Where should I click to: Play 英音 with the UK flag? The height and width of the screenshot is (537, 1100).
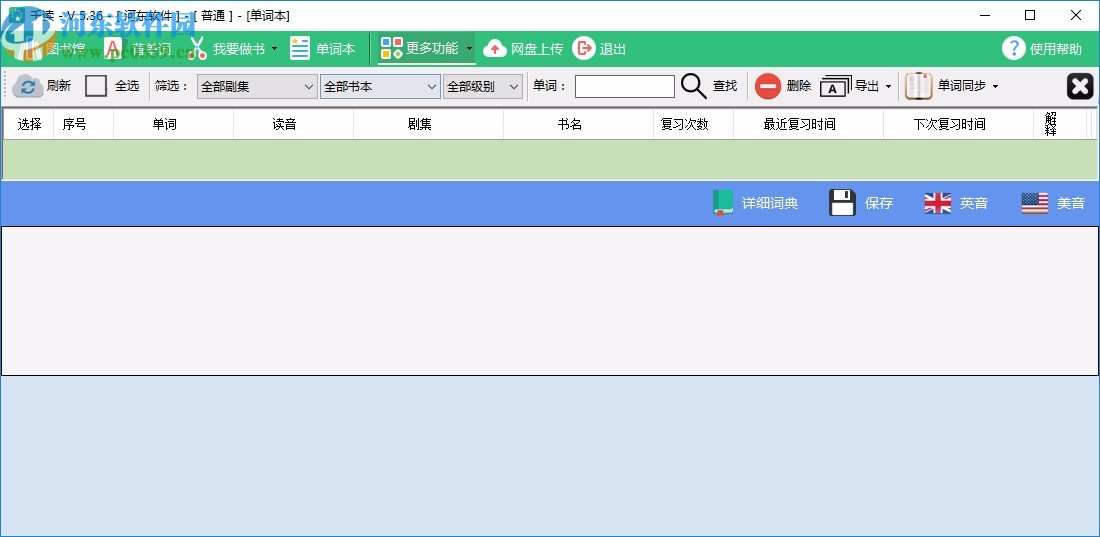point(937,203)
